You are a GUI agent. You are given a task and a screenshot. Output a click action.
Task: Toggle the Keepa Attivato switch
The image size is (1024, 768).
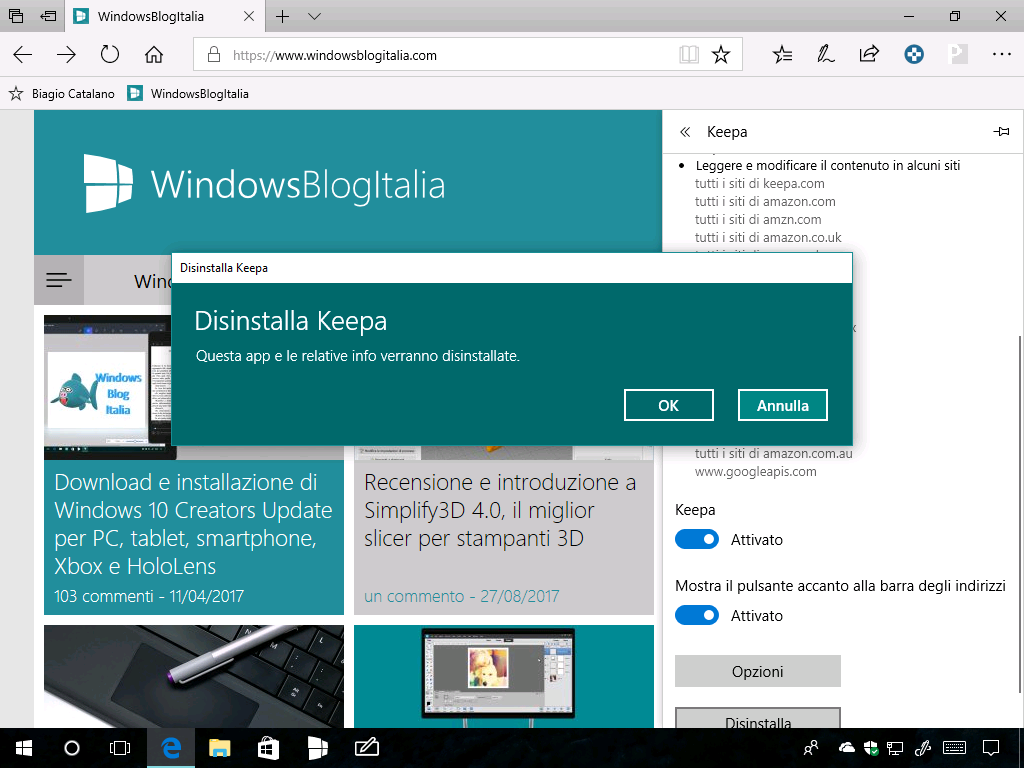click(696, 539)
